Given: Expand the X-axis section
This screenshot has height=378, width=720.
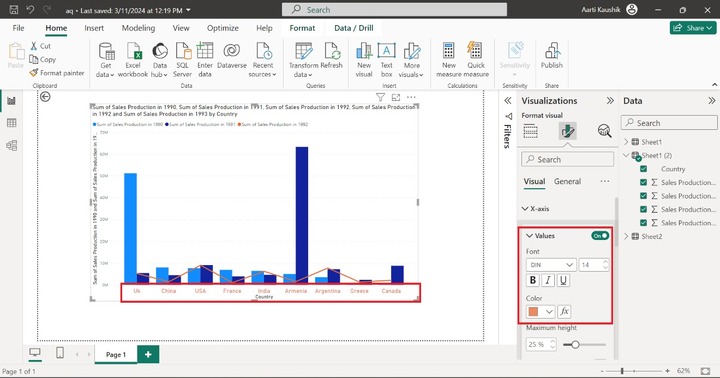Looking at the screenshot, I should coord(535,209).
